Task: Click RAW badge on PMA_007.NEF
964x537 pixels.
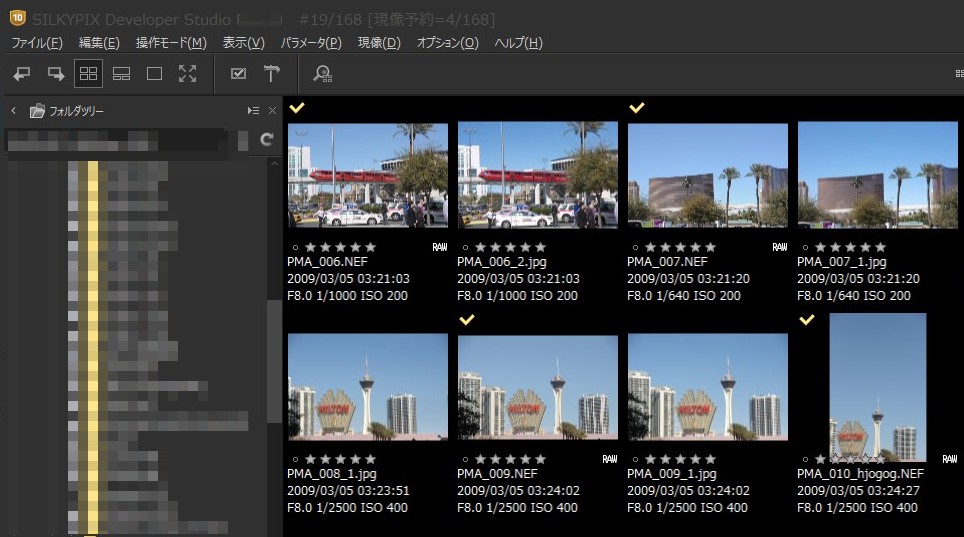Action: click(x=780, y=247)
